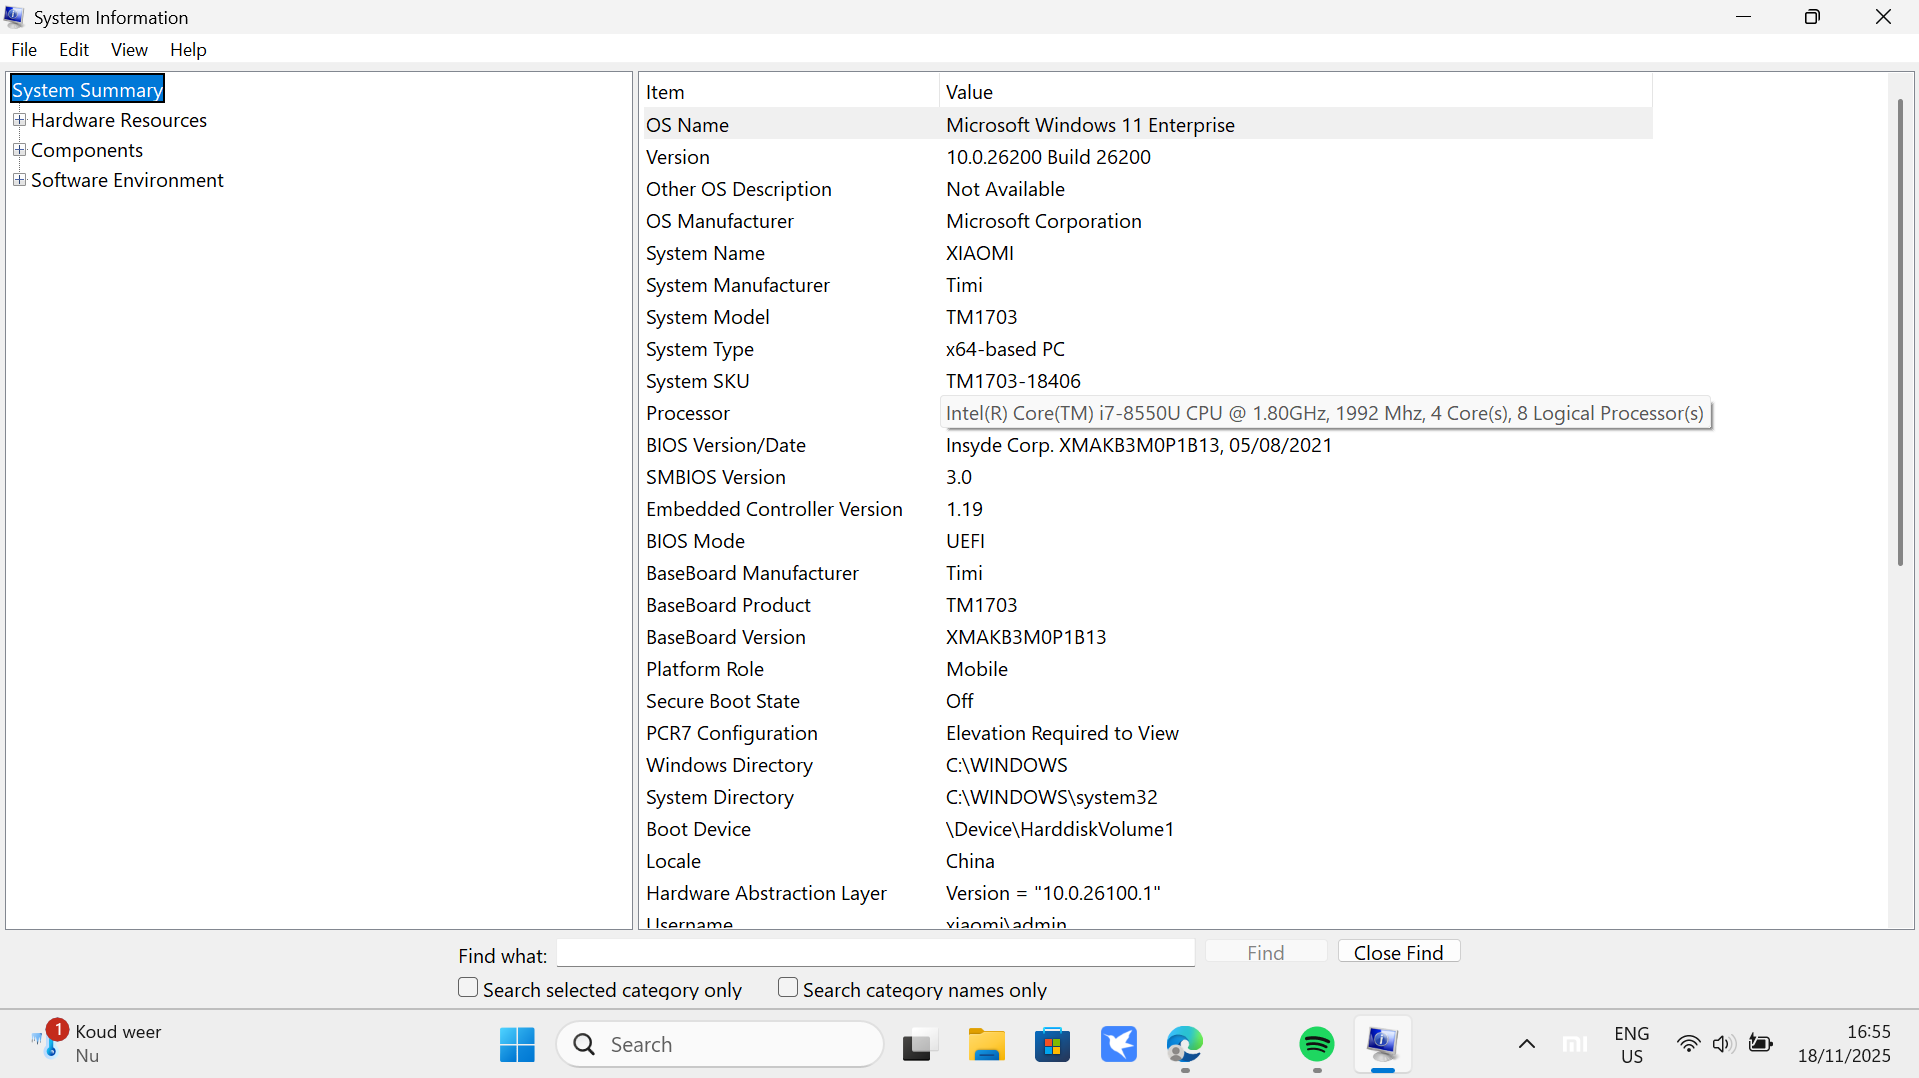This screenshot has width=1919, height=1078.
Task: Minimize the System Information window
Action: click(x=1743, y=17)
